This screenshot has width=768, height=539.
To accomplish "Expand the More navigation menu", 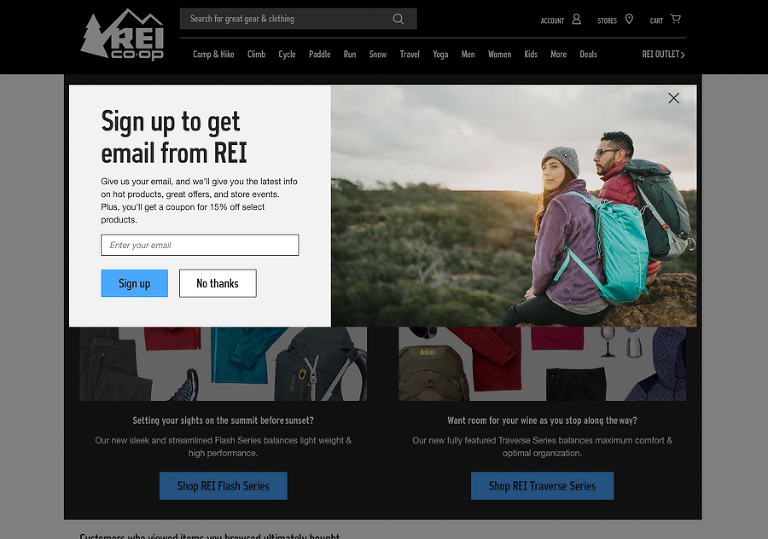I will click(558, 54).
